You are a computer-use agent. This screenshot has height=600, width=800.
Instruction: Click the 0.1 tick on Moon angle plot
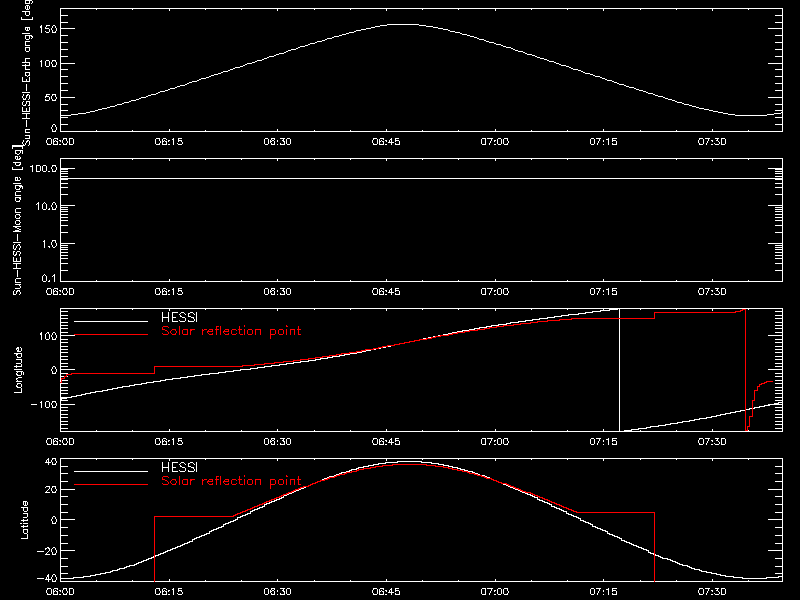(x=49, y=278)
